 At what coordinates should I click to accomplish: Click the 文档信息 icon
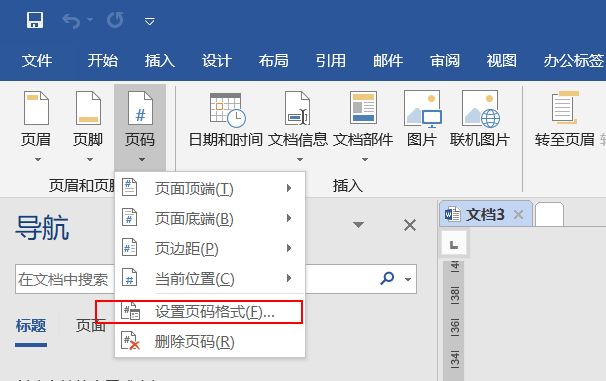pos(298,108)
